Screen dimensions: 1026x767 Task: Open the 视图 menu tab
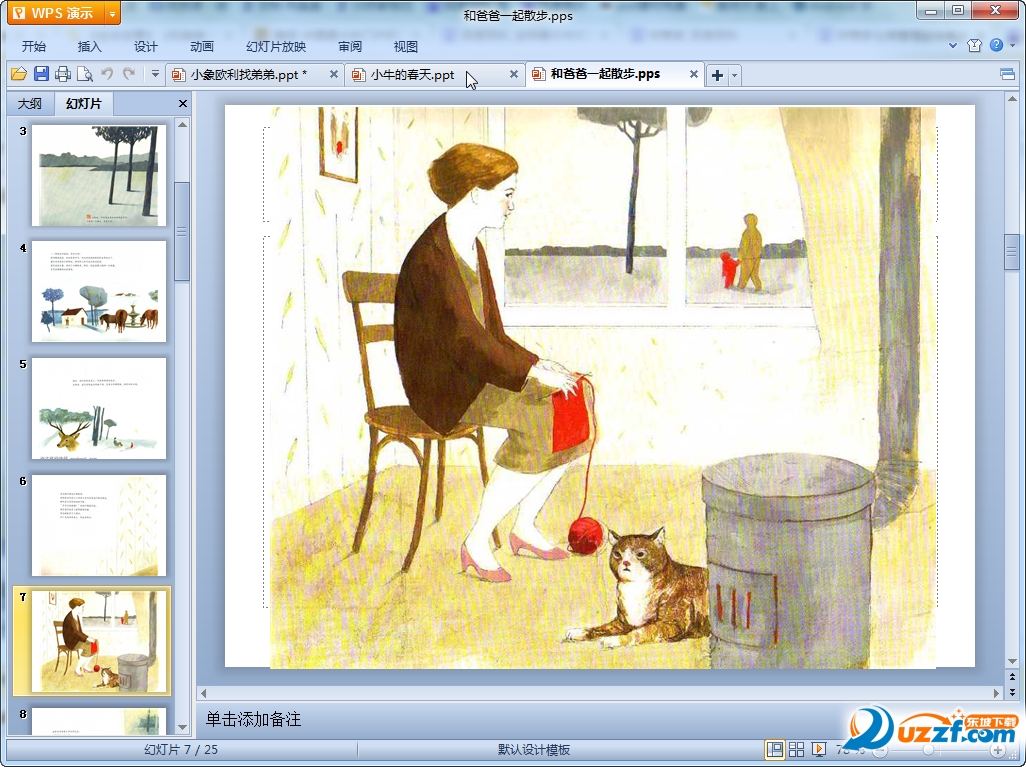[x=406, y=46]
